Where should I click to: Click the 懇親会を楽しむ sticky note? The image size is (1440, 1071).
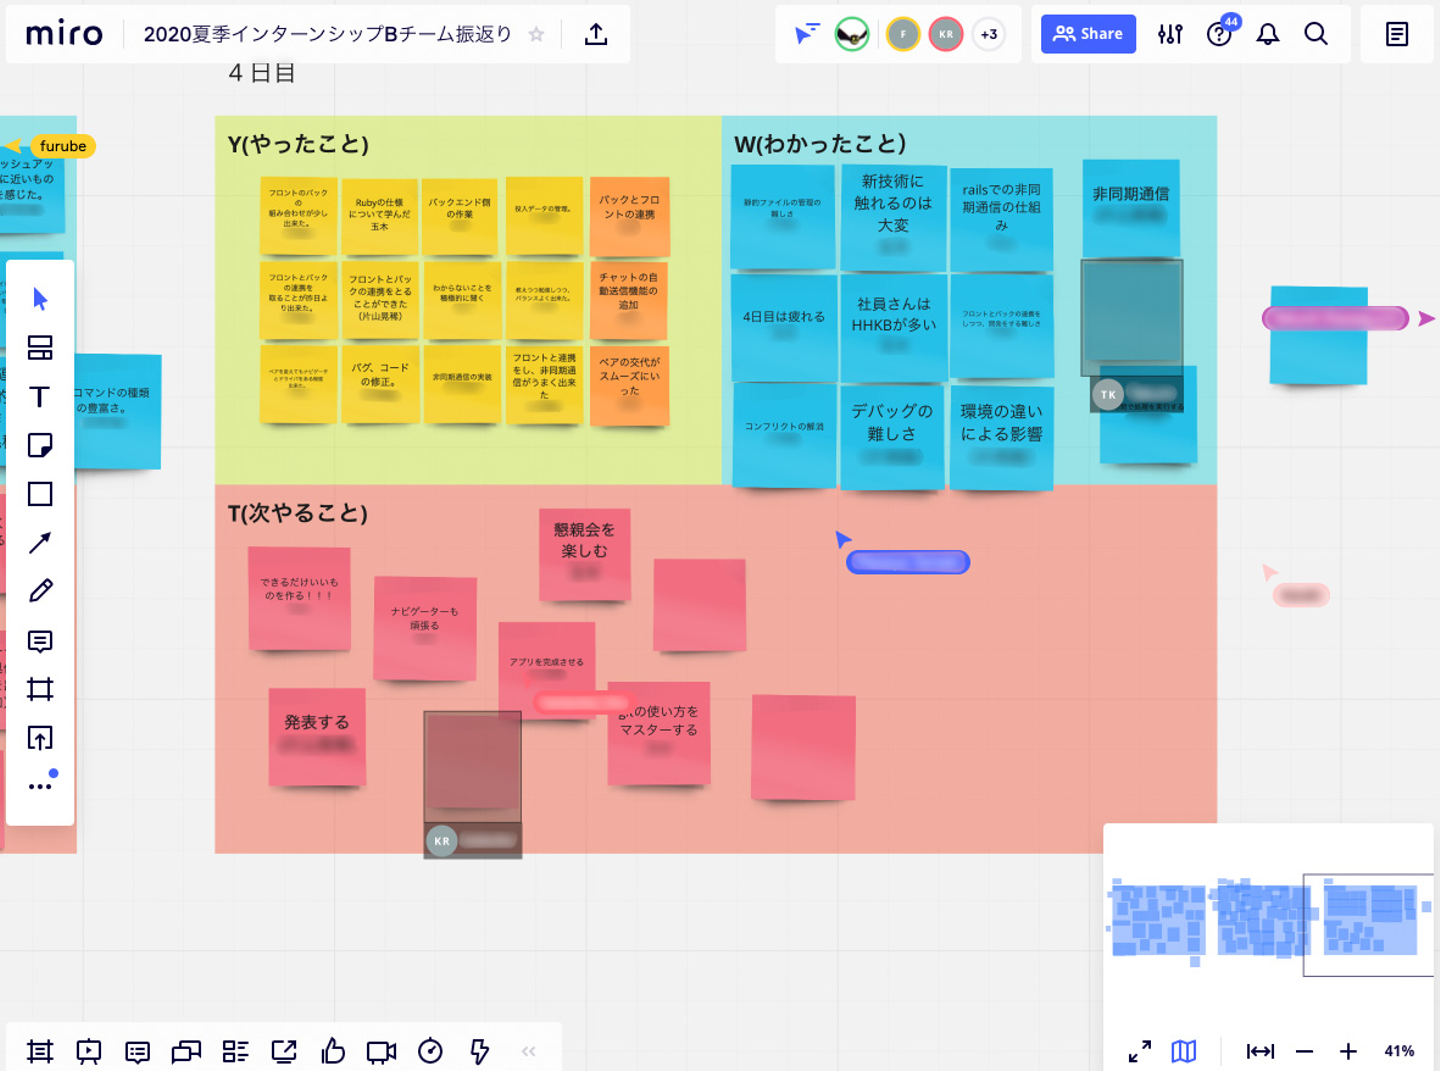click(x=585, y=555)
